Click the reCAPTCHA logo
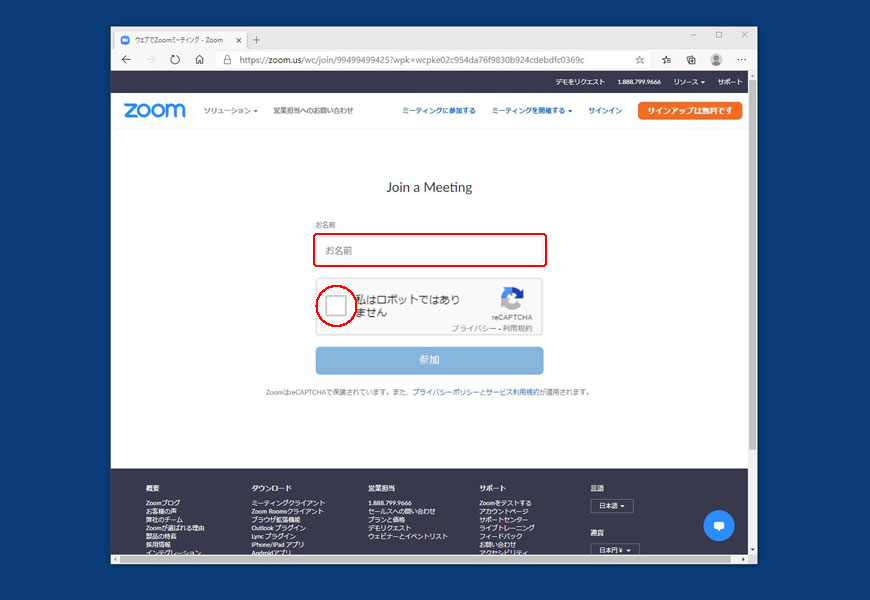 (x=512, y=298)
